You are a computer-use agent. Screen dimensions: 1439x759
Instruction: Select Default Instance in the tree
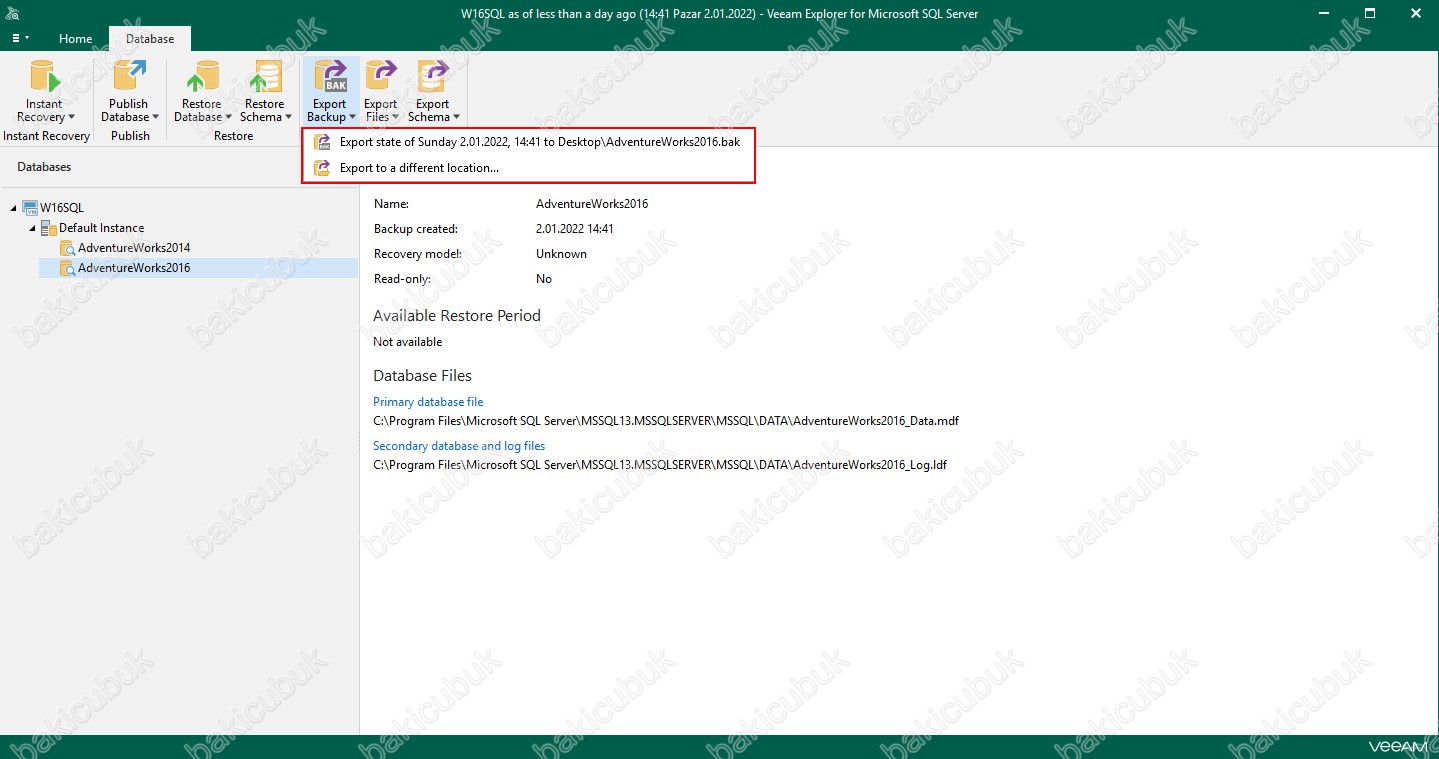tap(101, 228)
